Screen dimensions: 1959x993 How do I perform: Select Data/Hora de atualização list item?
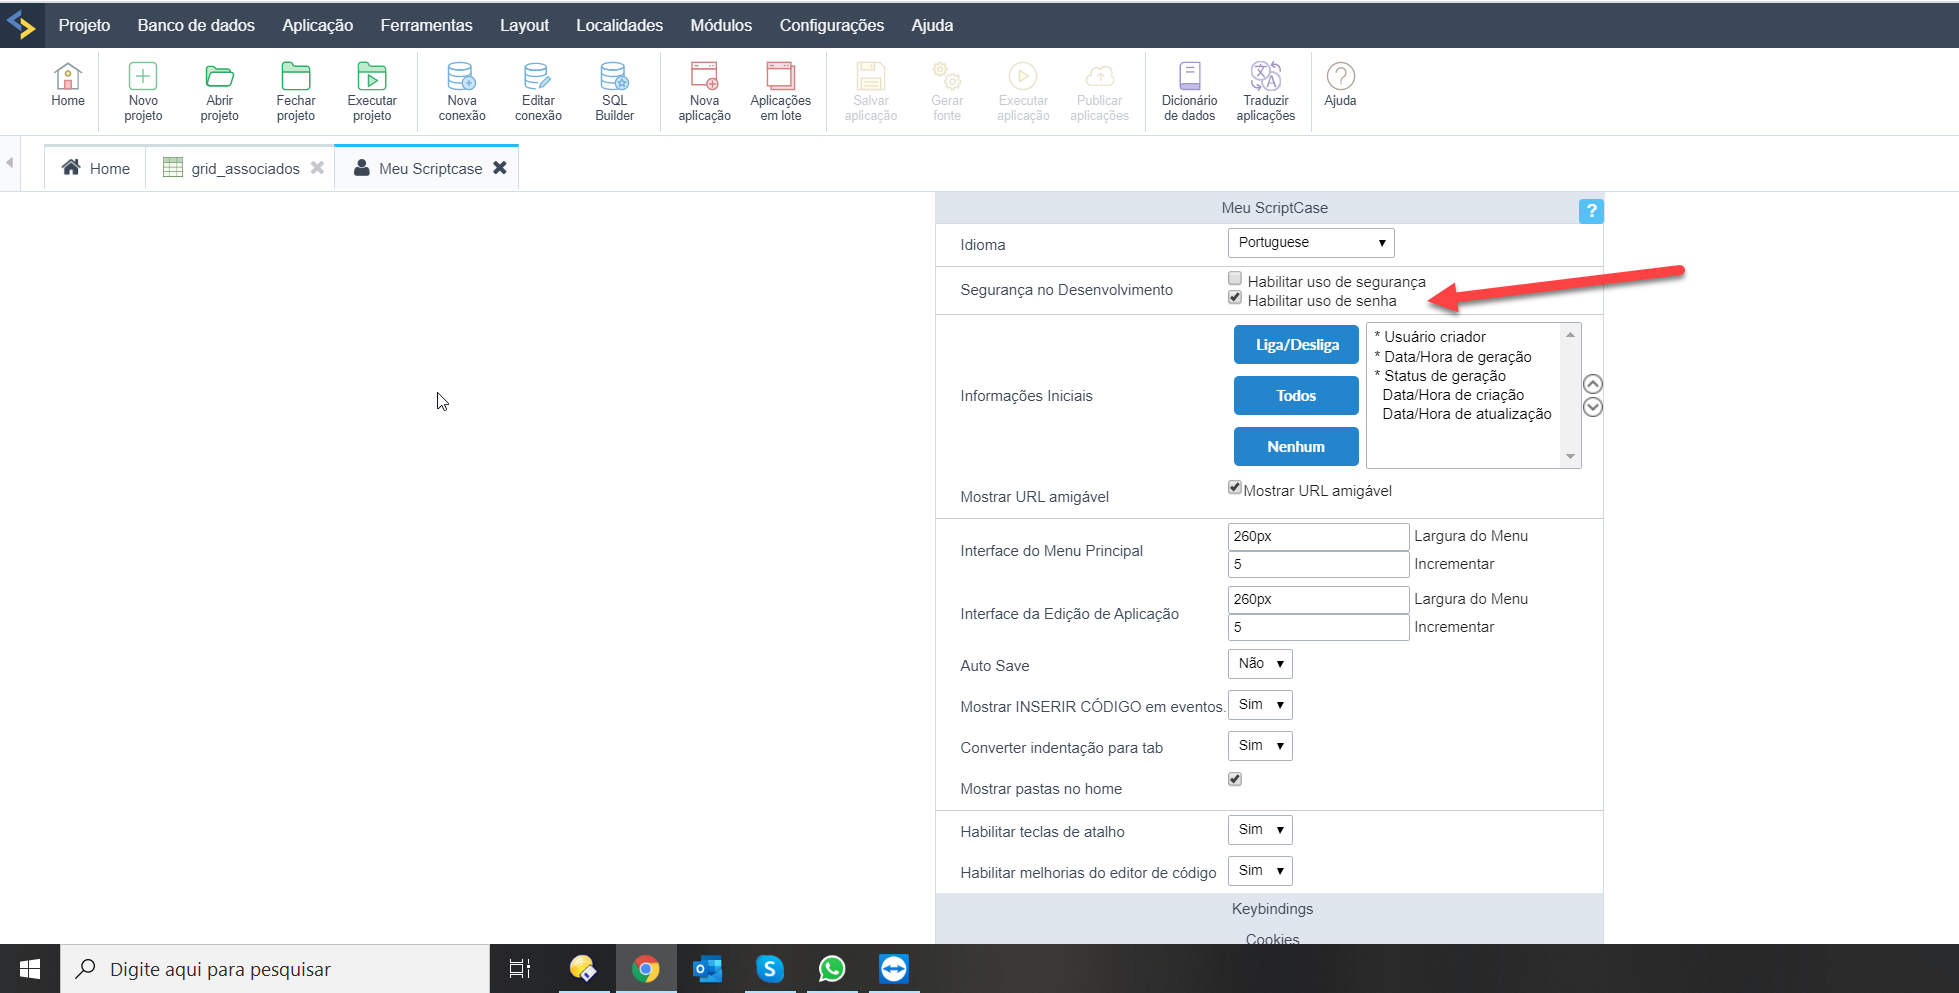point(1466,414)
